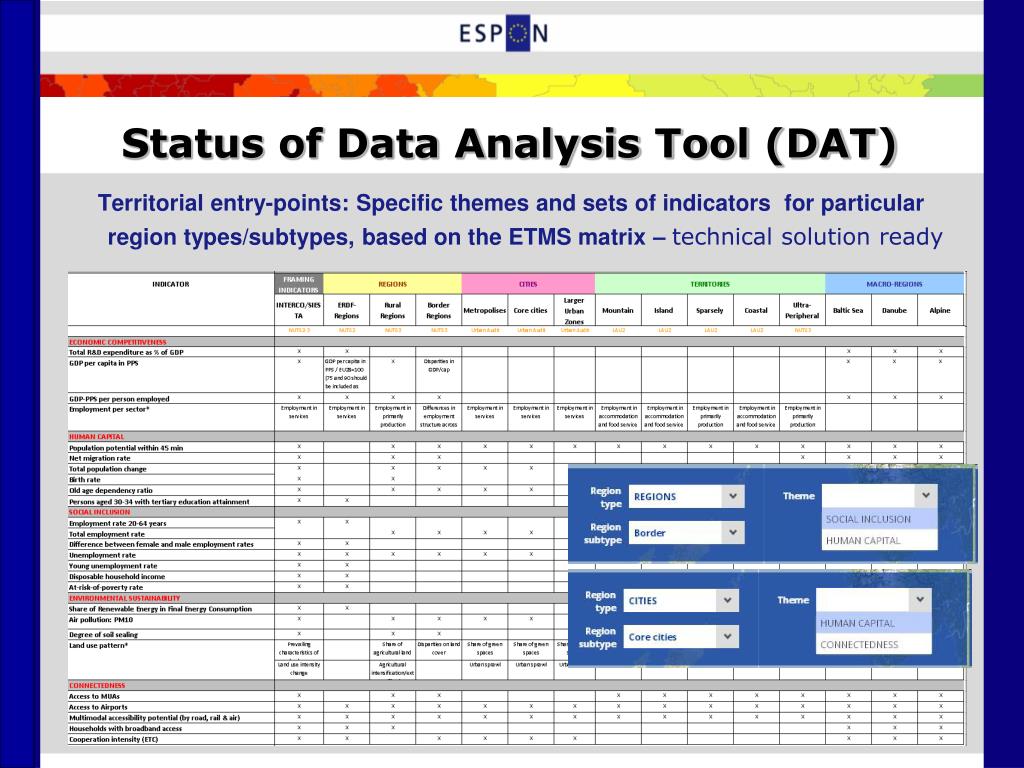Image resolution: width=1024 pixels, height=768 pixels.
Task: Click 'Air pollution: PM10' row label
Action: 101,620
